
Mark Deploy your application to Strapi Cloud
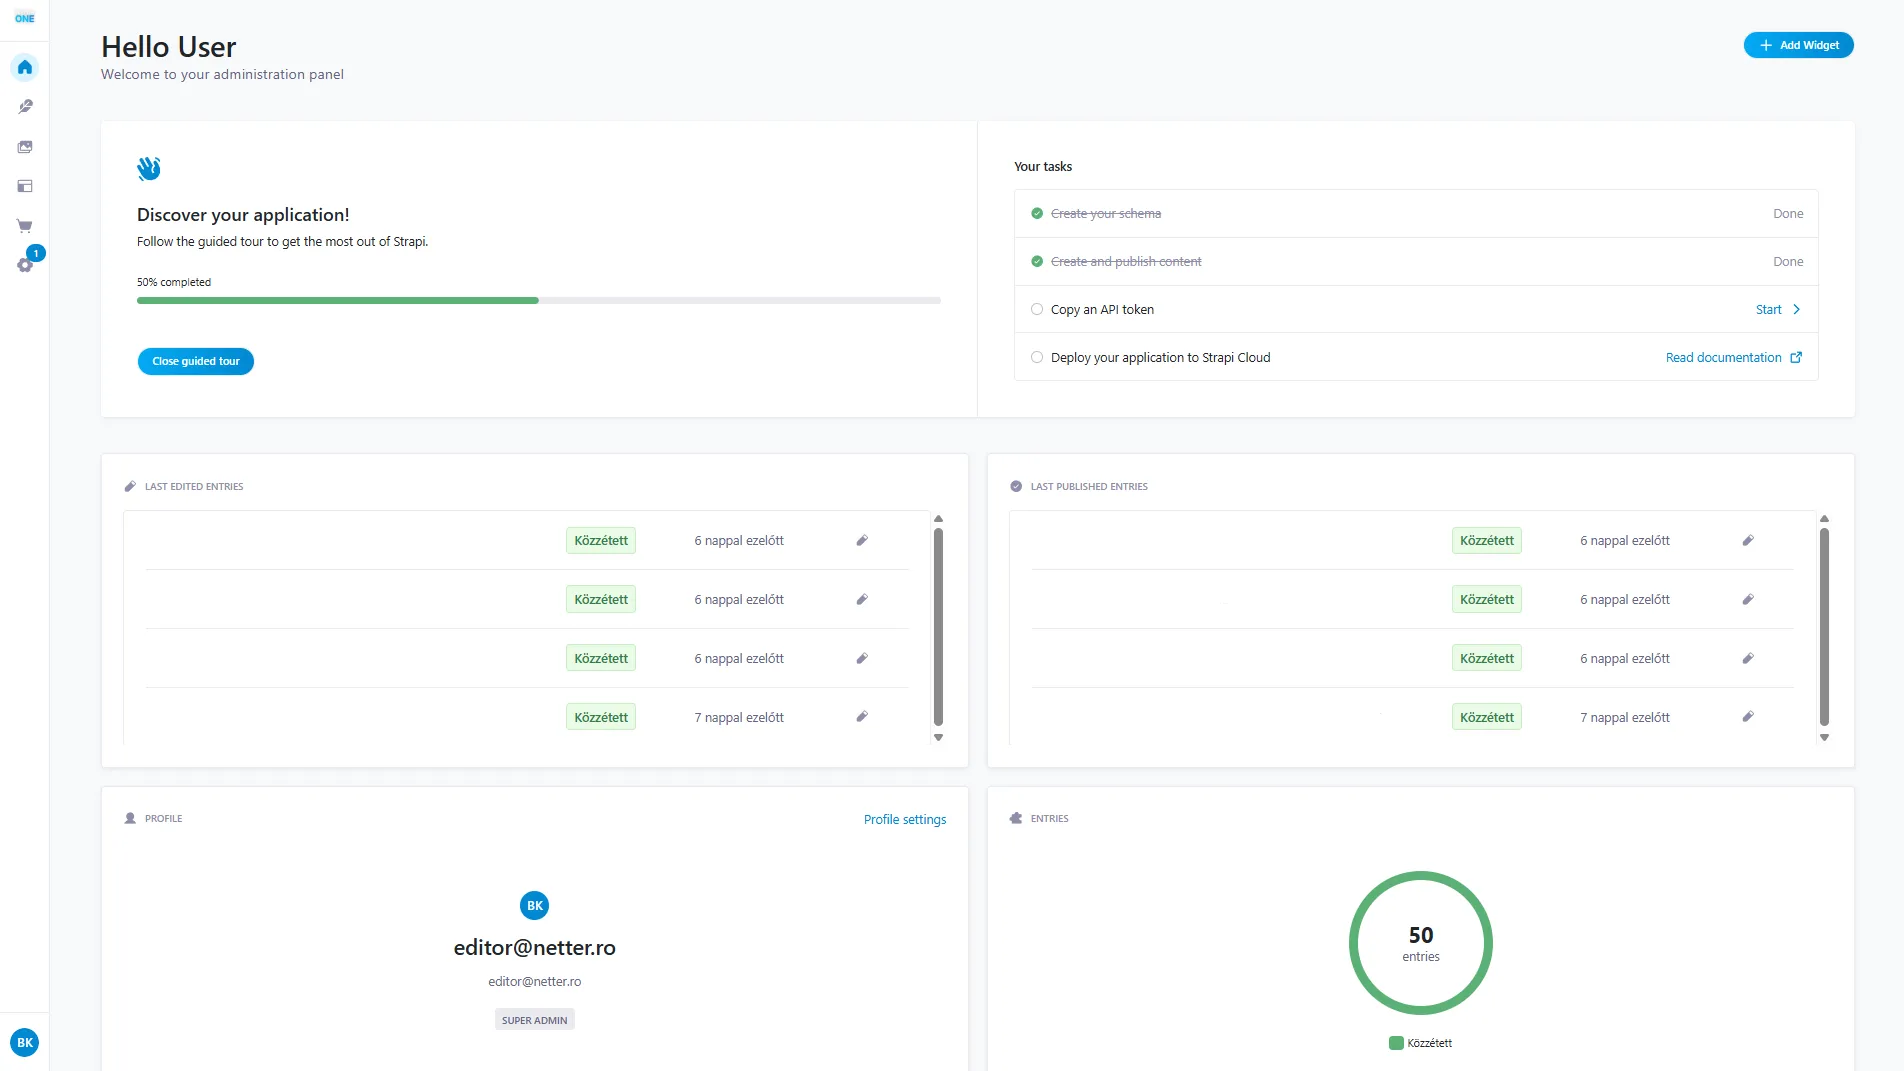click(x=1037, y=357)
